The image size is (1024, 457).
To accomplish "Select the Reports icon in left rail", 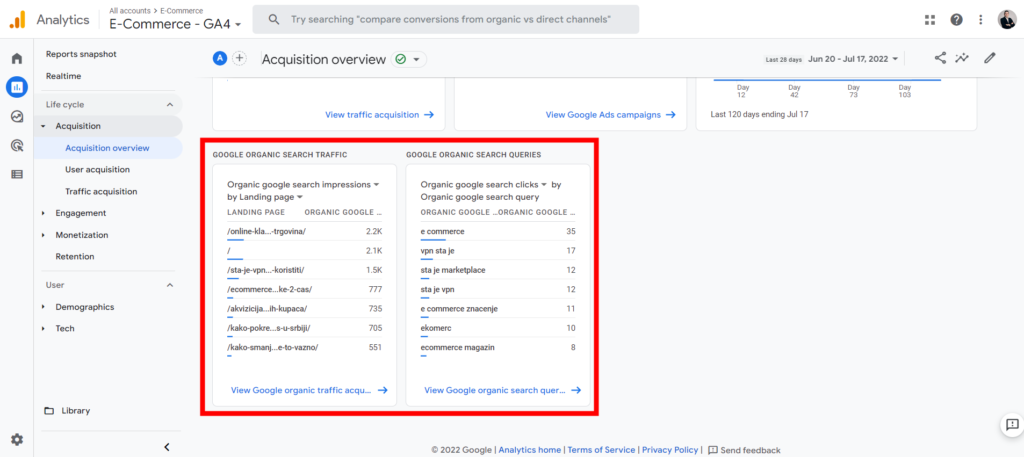I will pos(17,86).
